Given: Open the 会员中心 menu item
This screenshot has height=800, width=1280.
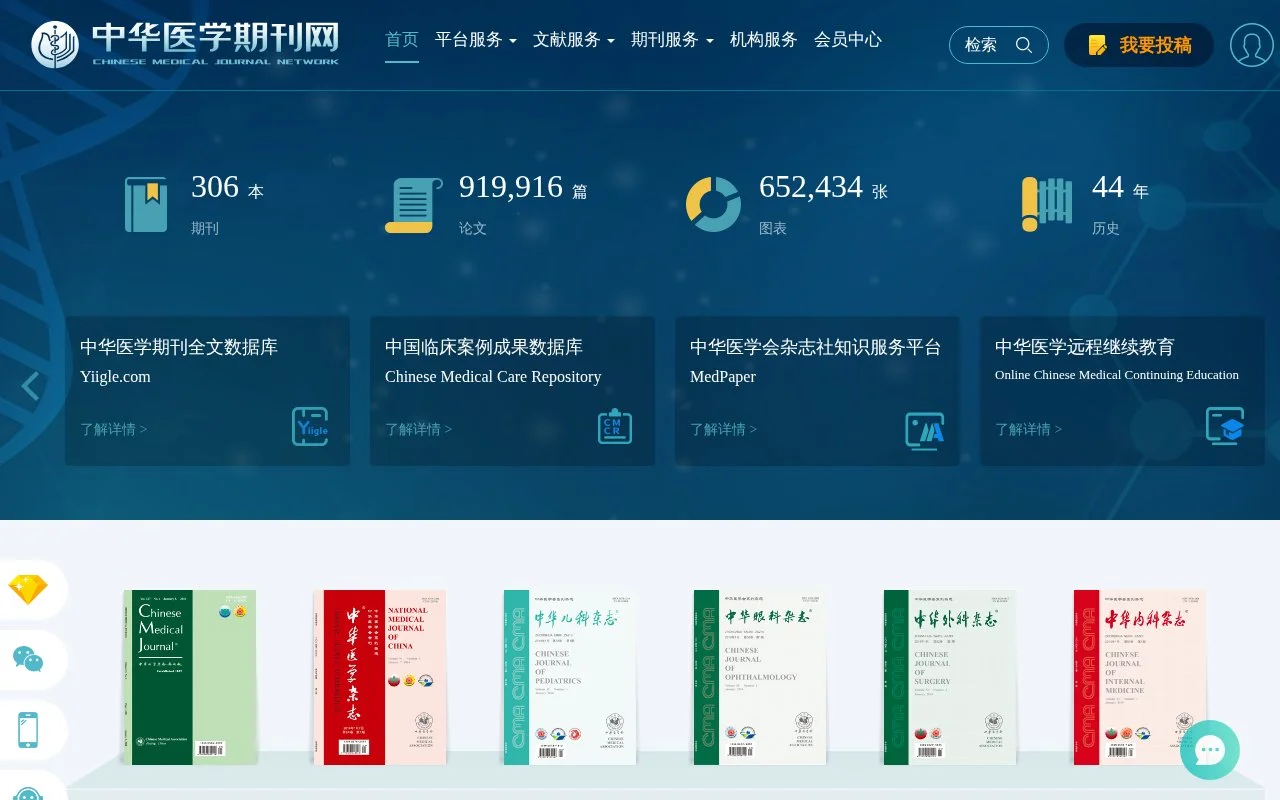Looking at the screenshot, I should tap(848, 40).
